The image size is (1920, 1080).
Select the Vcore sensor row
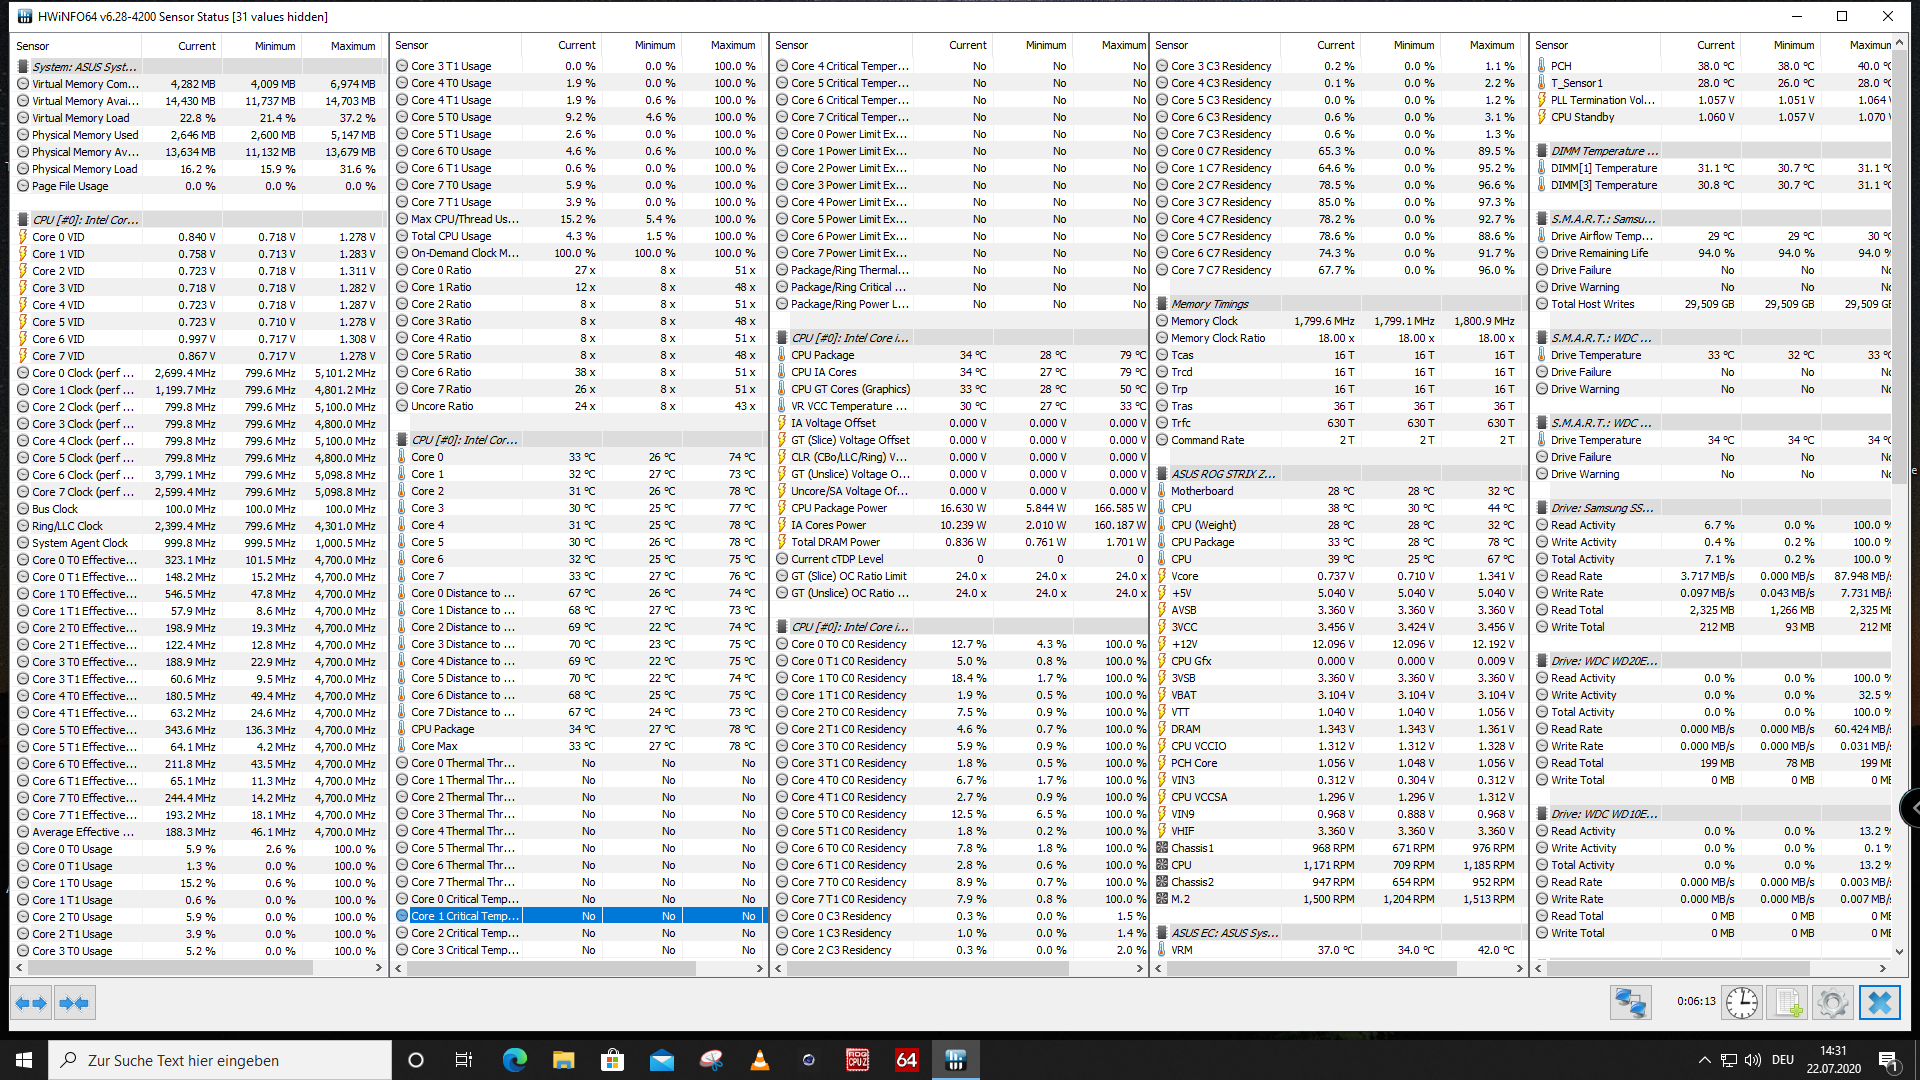(1338, 576)
